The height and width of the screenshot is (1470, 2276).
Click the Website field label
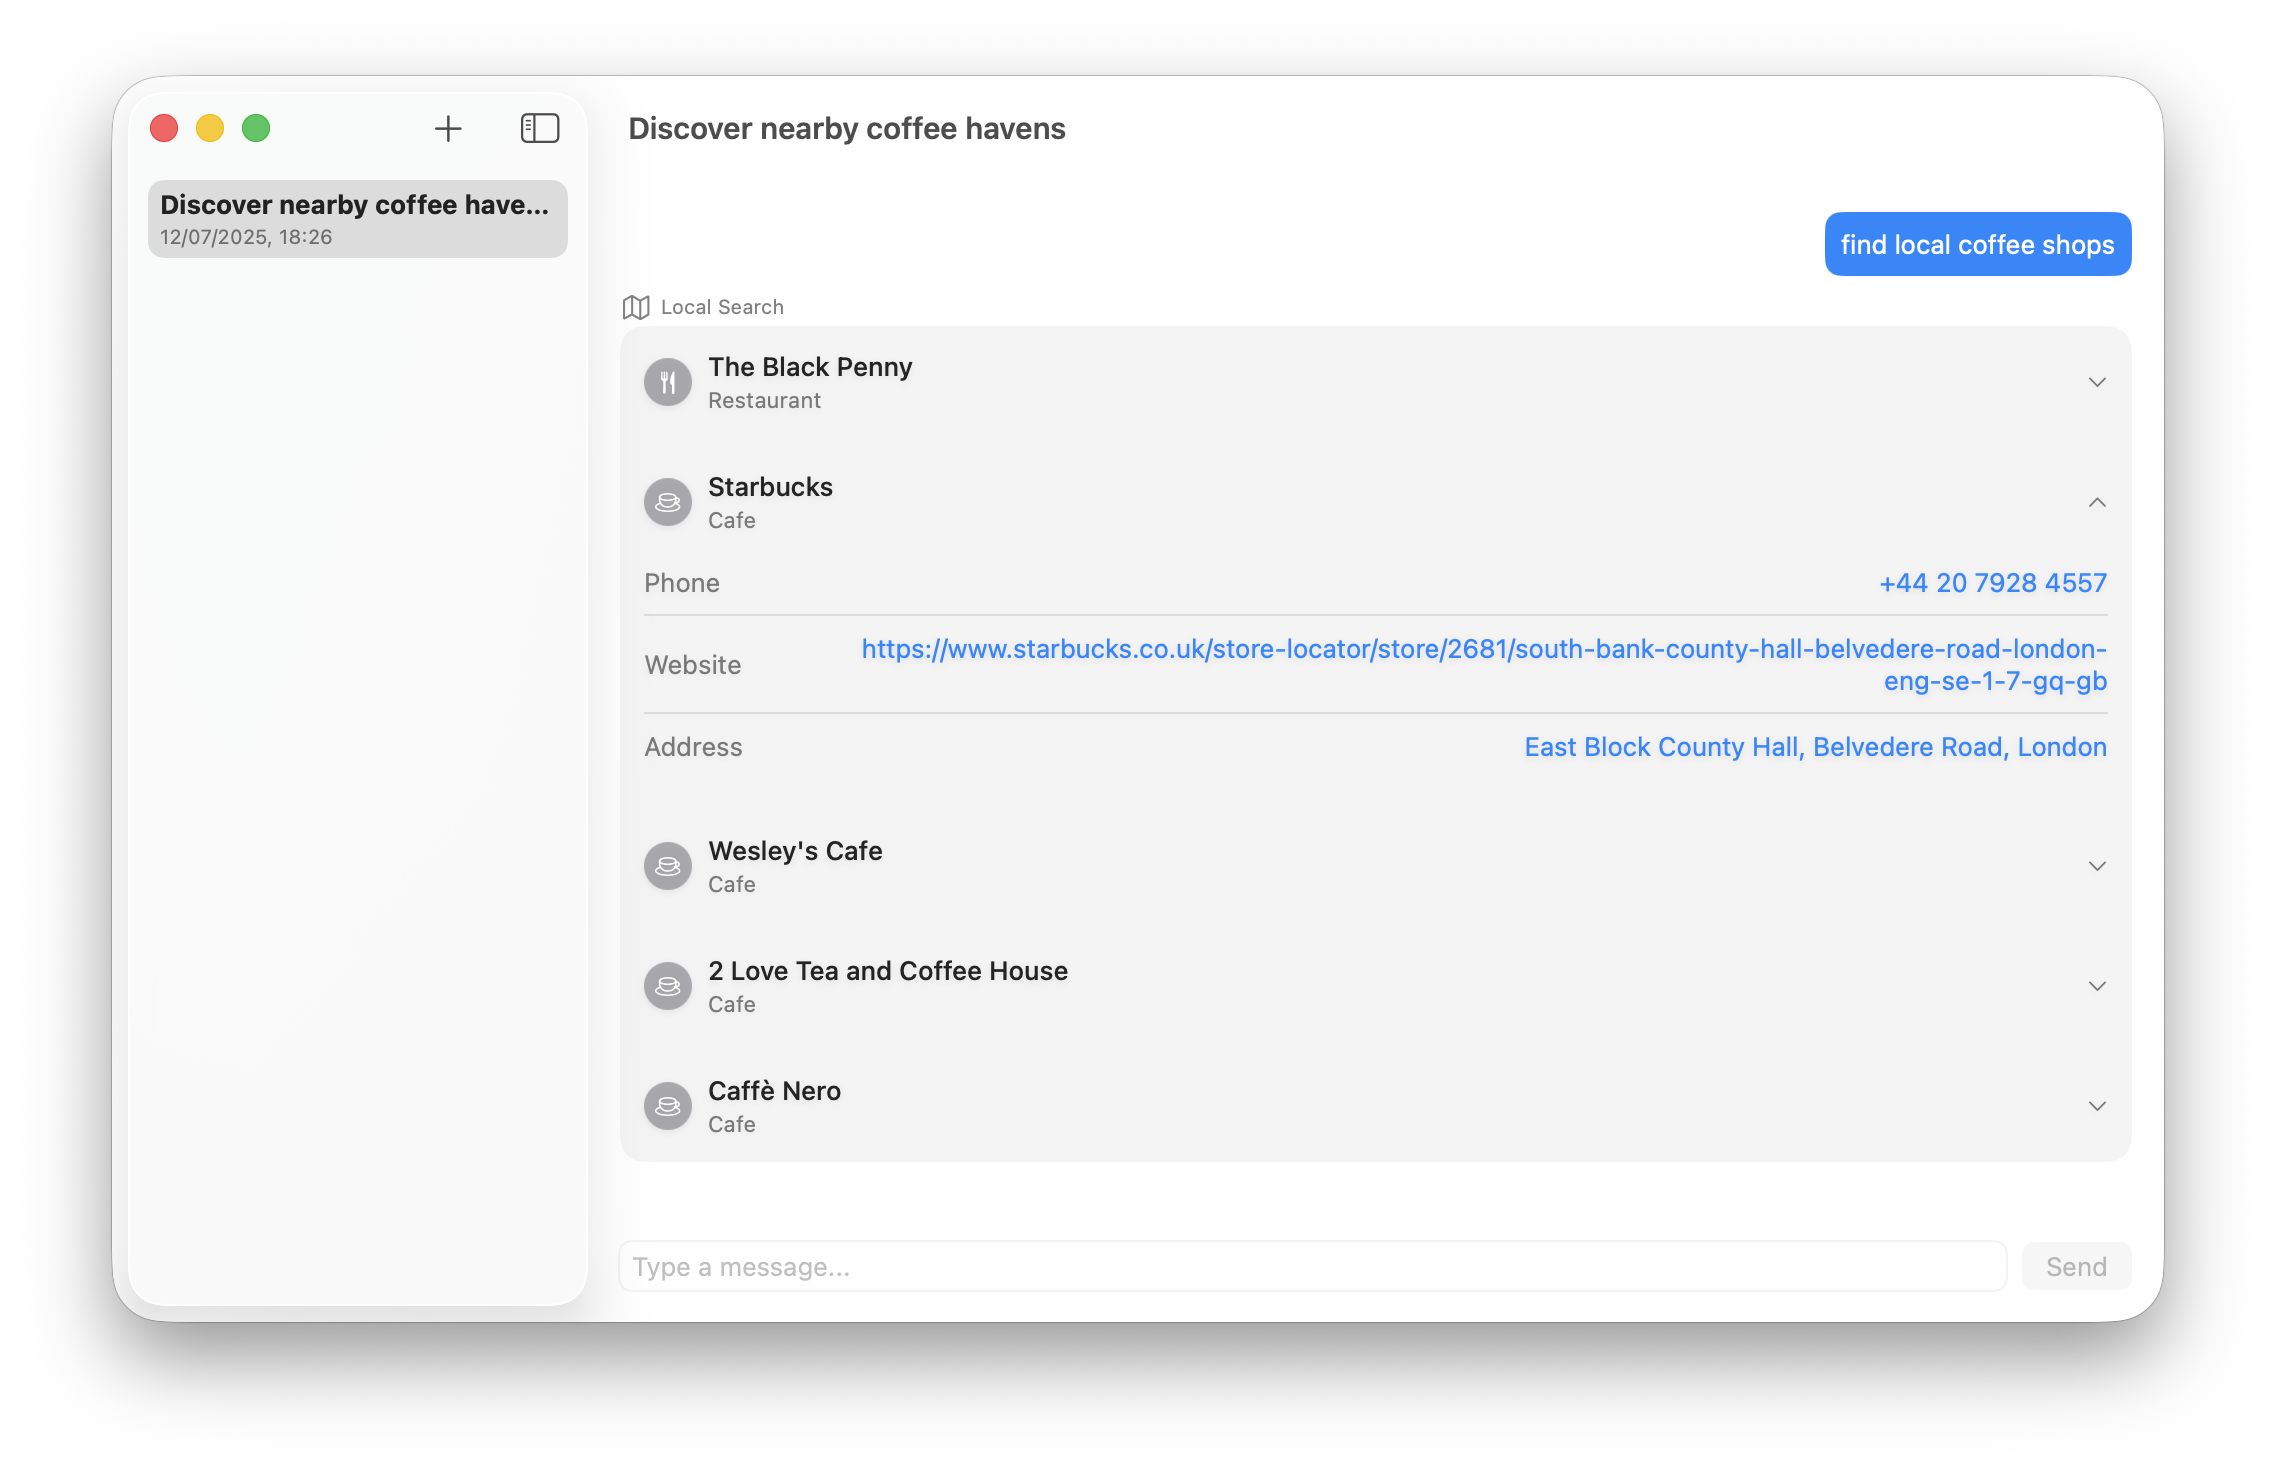693,665
